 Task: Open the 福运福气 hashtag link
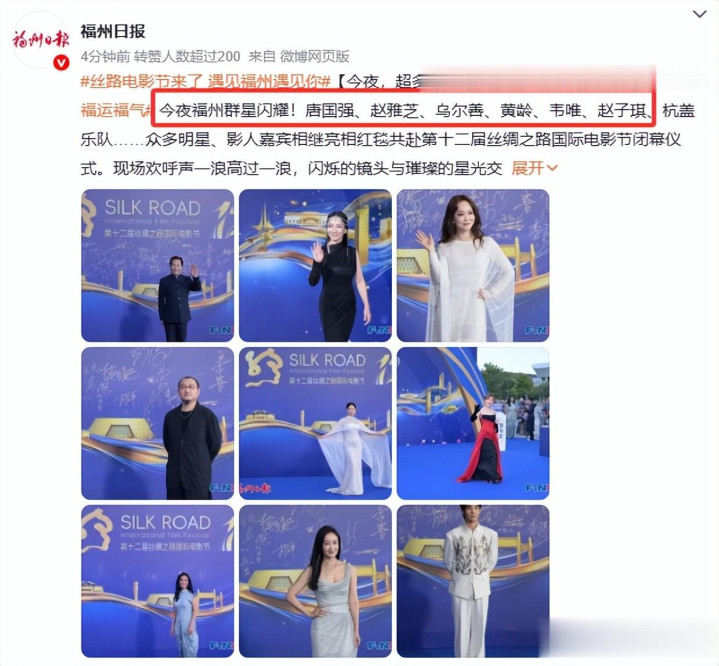[x=116, y=111]
